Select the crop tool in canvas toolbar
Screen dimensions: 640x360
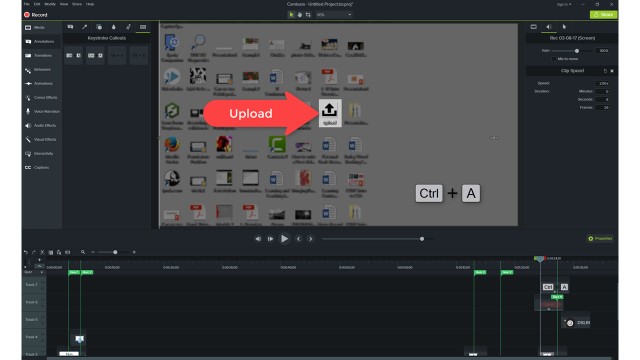(308, 15)
